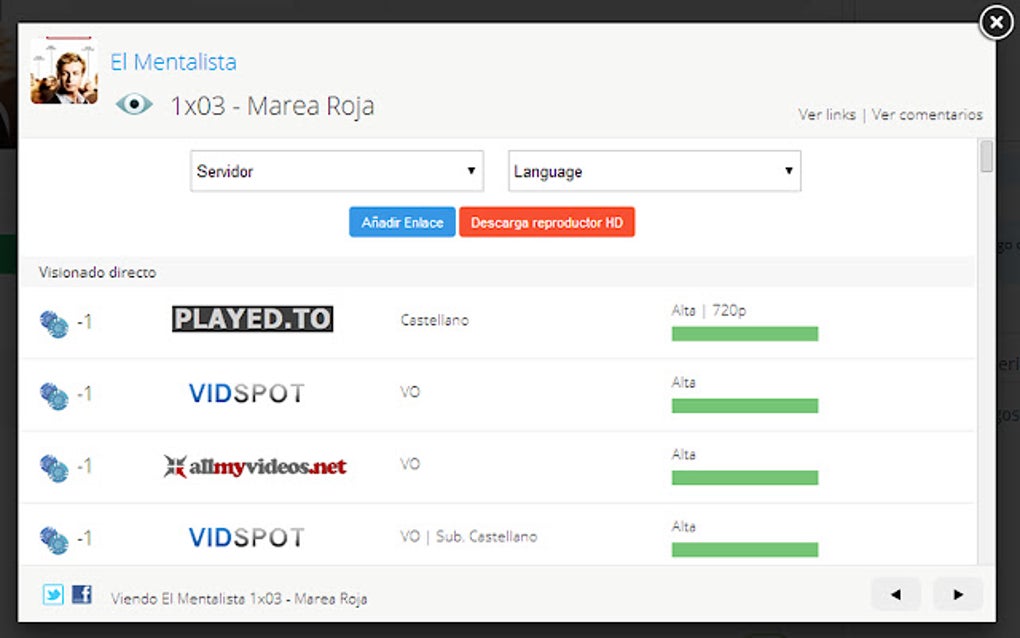Click Descarga reproductor HD
Viewport: 1020px width, 638px height.
coord(547,222)
